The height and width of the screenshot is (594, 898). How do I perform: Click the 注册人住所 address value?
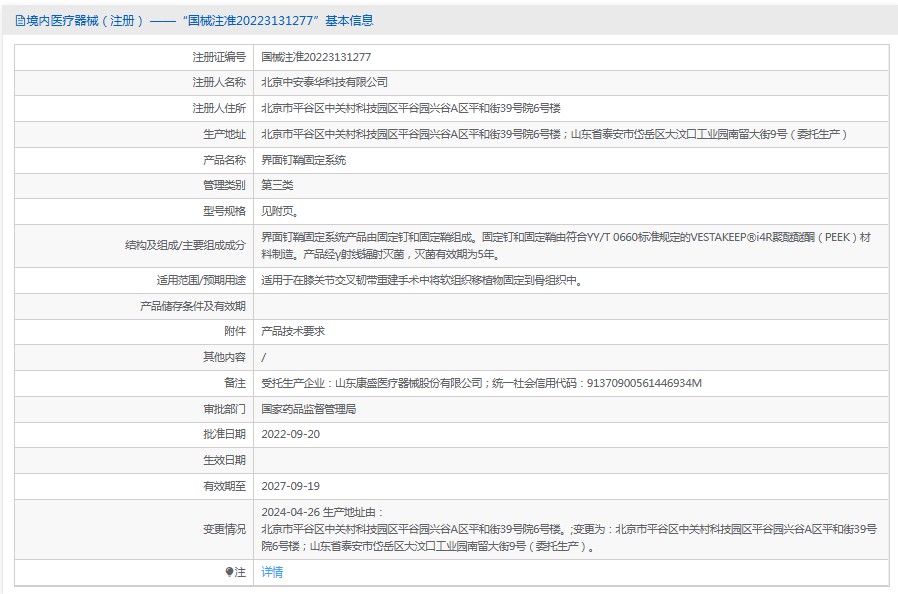click(x=411, y=108)
